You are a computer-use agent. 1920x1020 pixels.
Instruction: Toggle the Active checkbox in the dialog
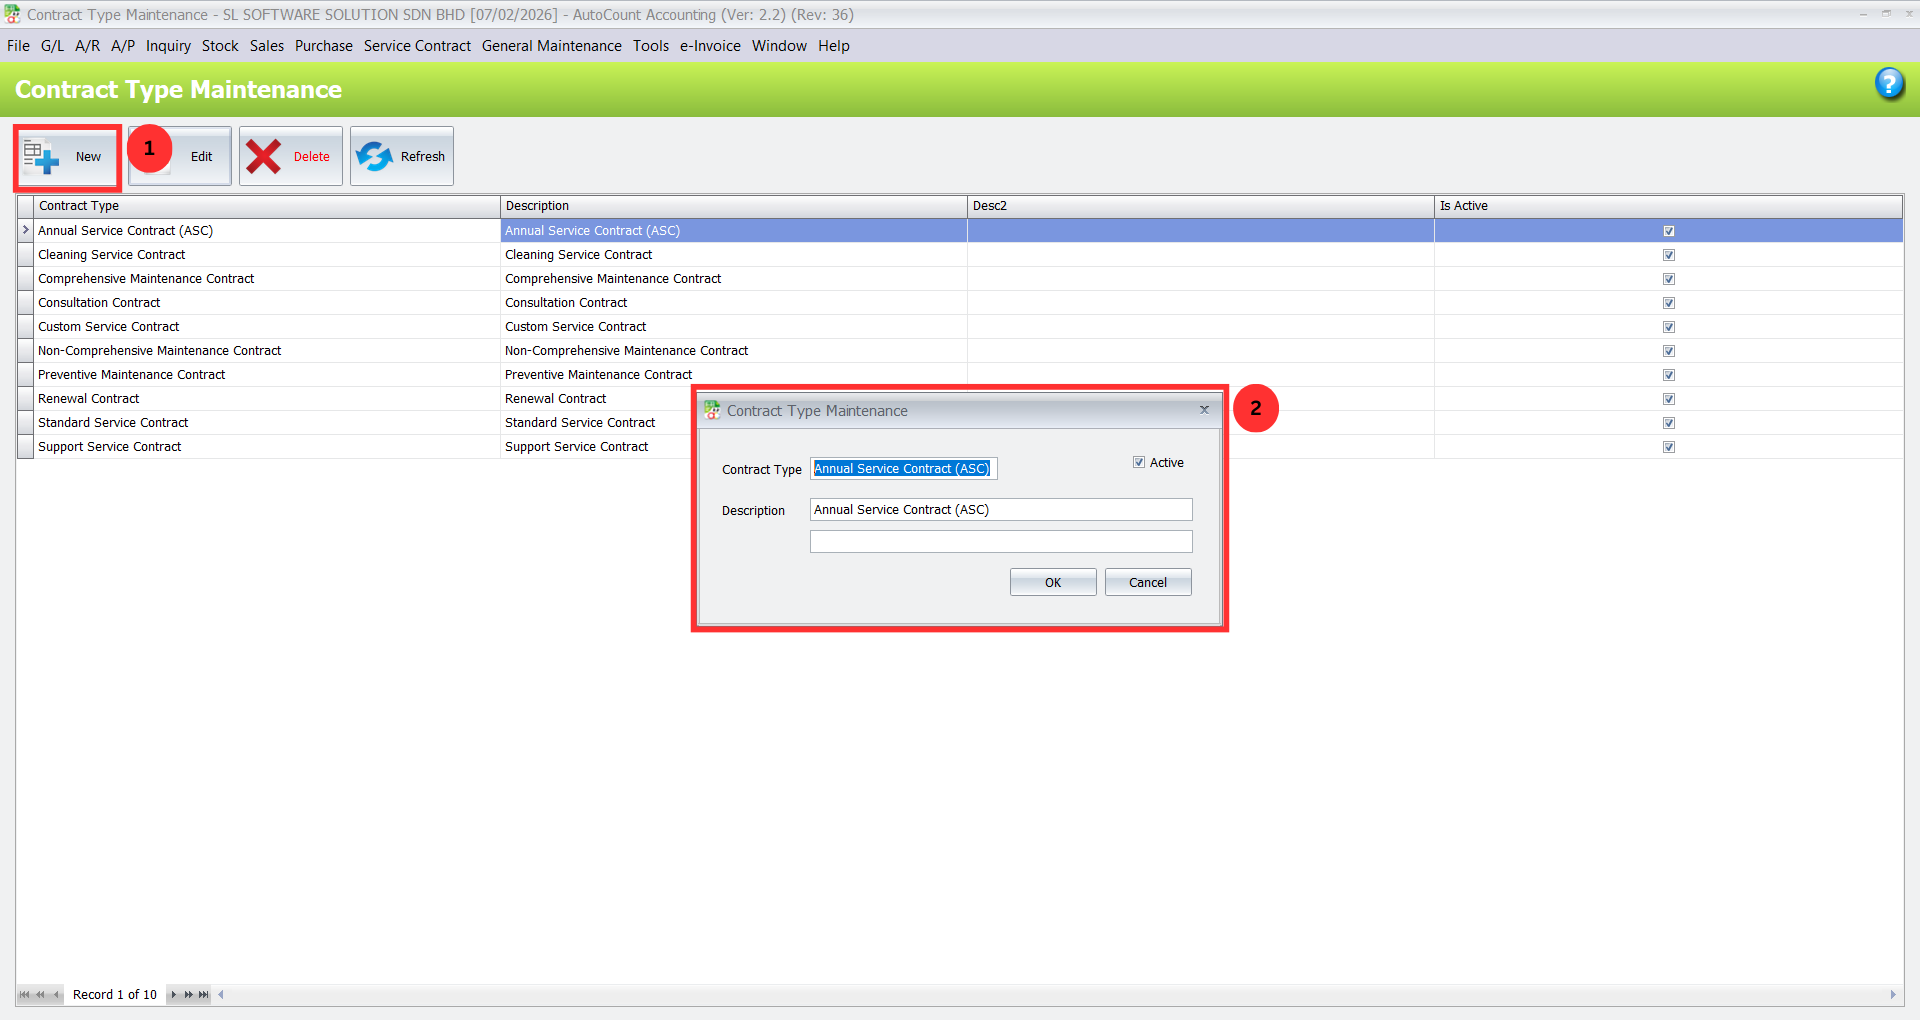click(1139, 462)
